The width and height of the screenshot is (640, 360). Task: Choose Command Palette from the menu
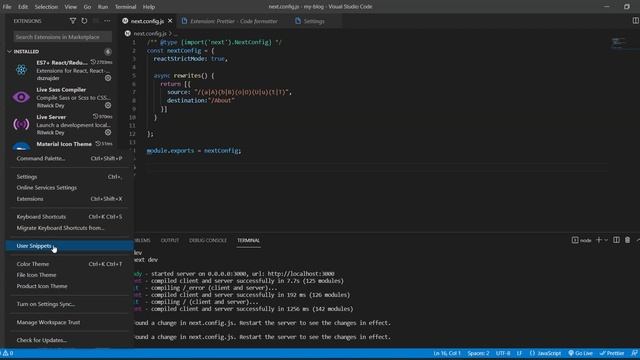pyautogui.click(x=69, y=158)
